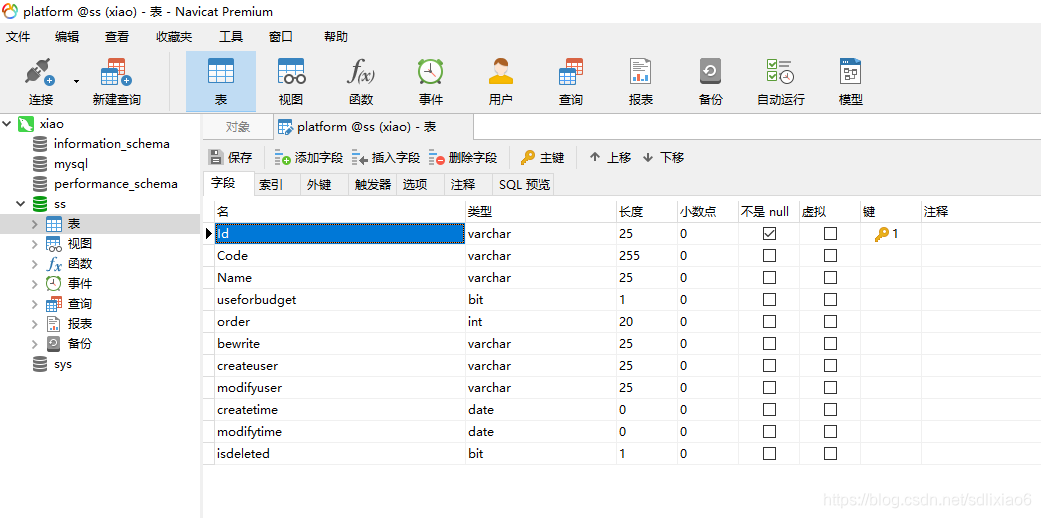Image resolution: width=1041 pixels, height=518 pixels.
Task: Select the Table (表) toolbar icon
Action: 221,72
